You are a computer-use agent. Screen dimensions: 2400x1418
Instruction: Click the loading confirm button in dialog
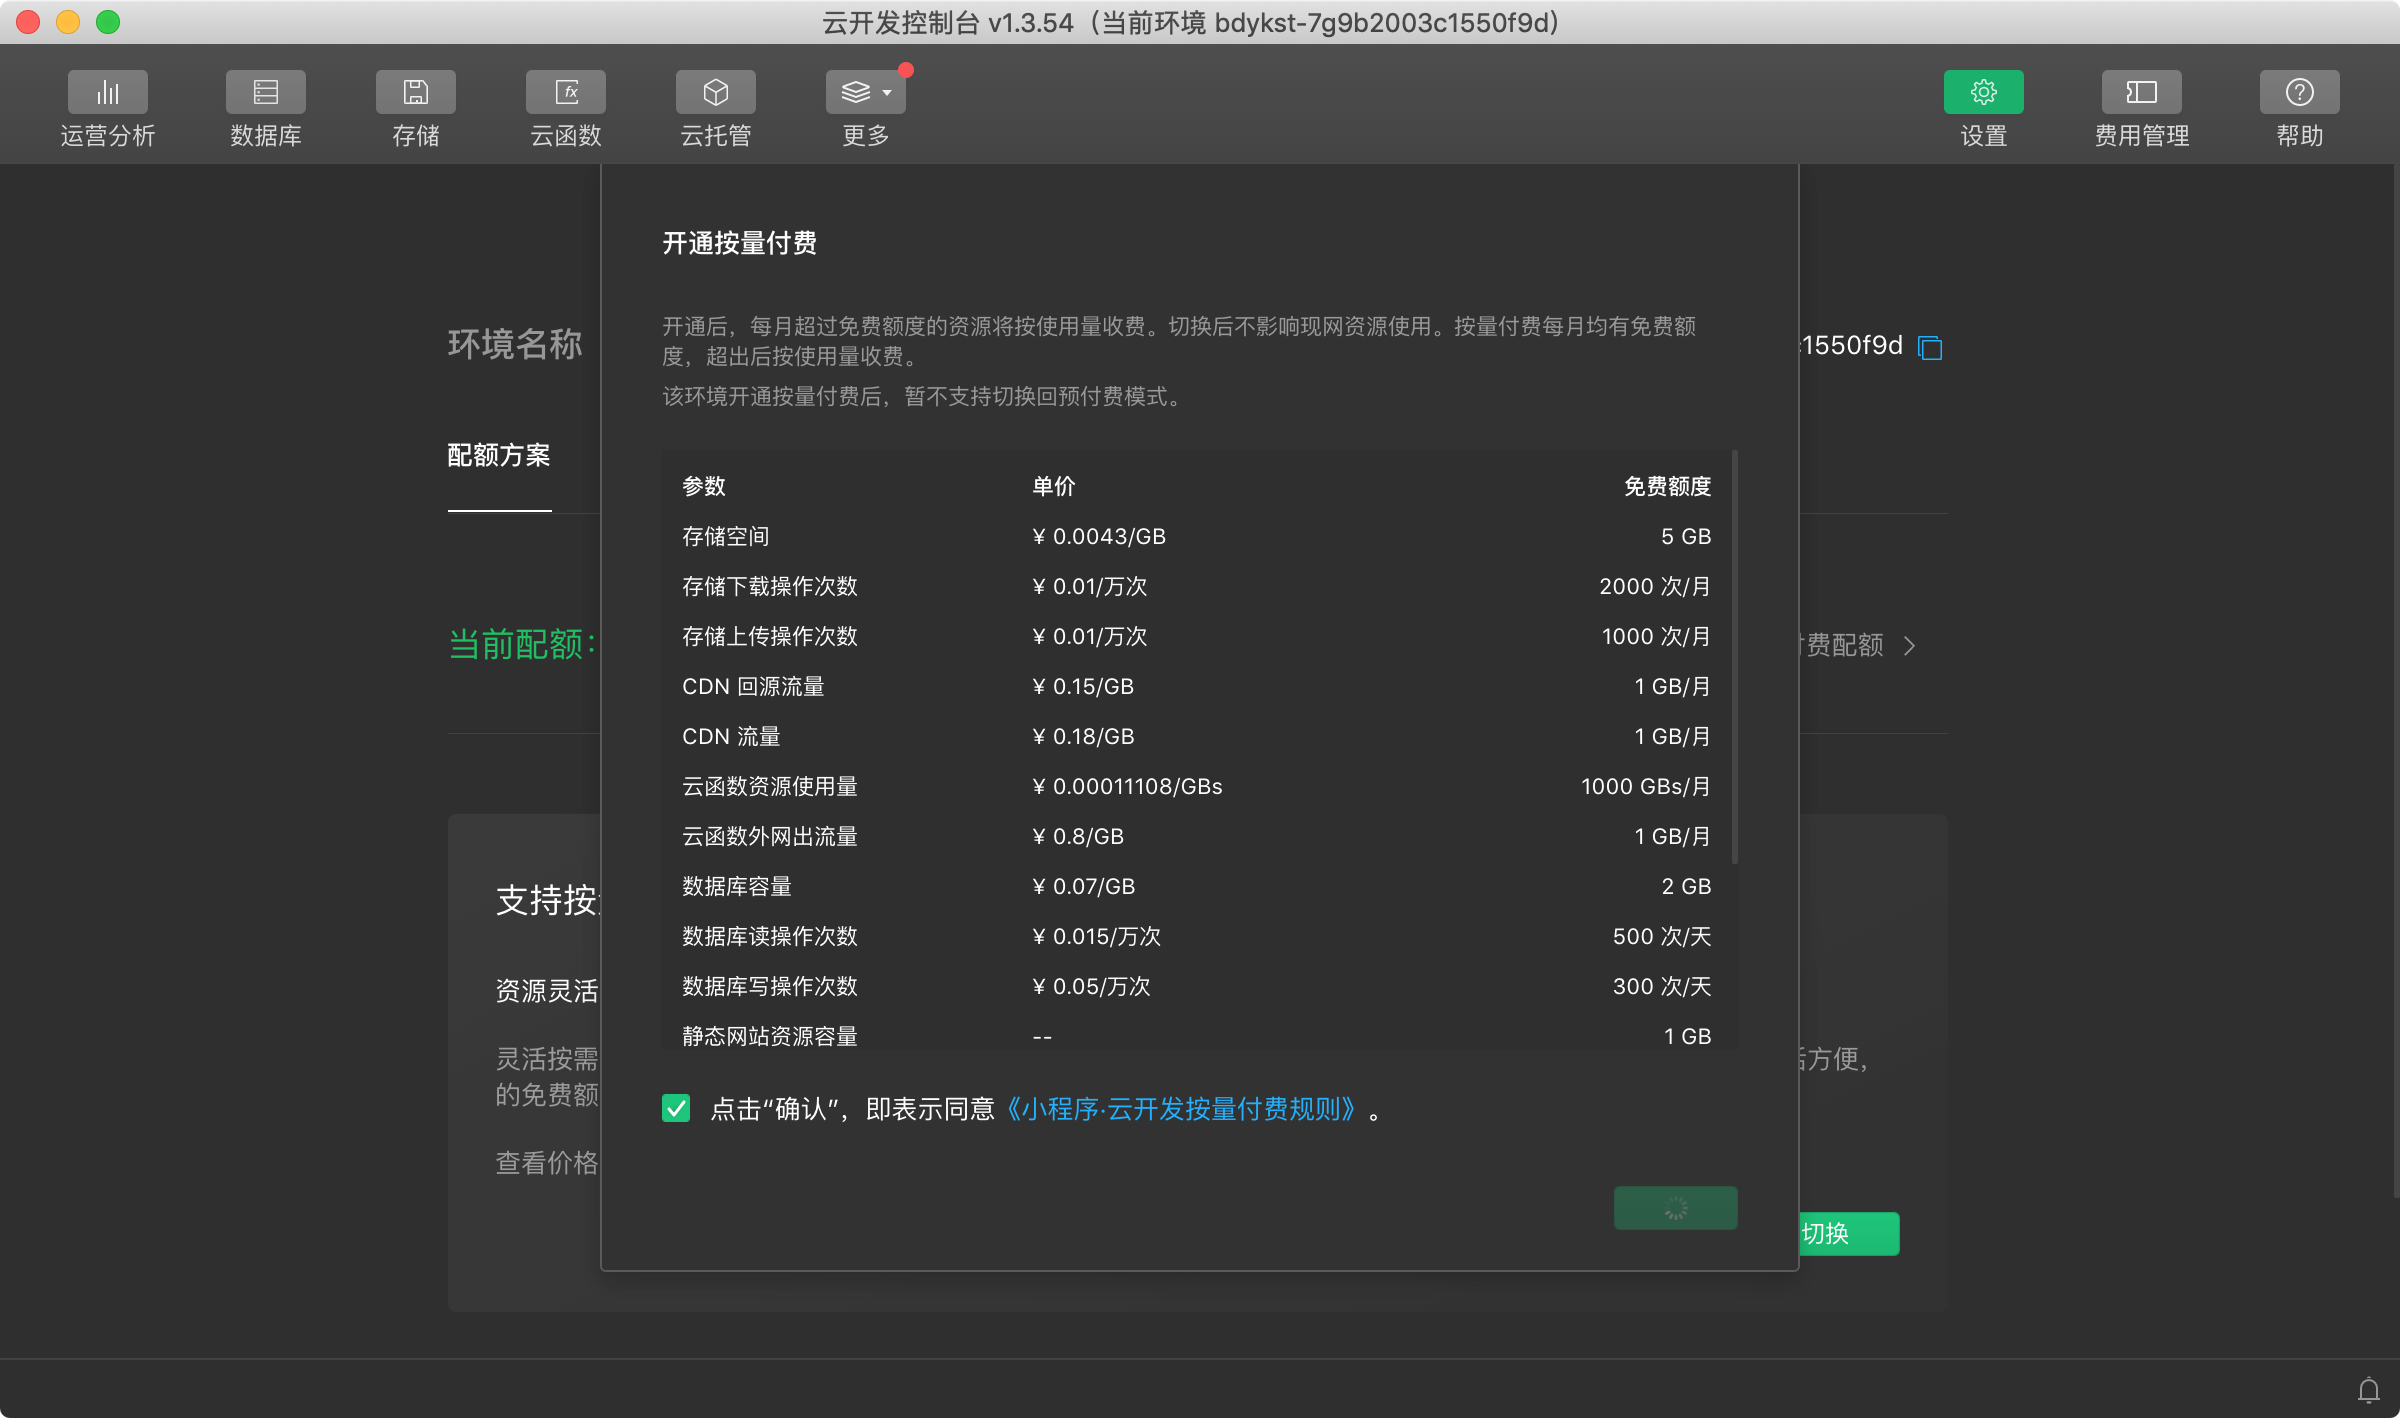(1675, 1208)
